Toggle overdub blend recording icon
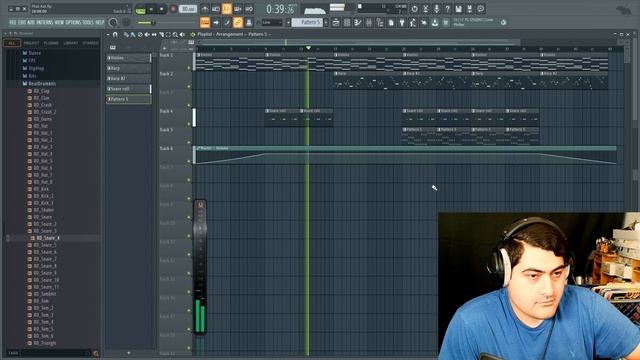 [238, 9]
